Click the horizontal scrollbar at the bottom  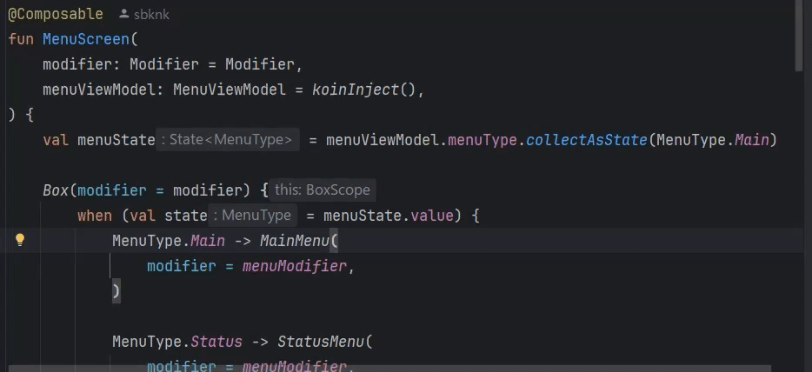tap(389, 369)
